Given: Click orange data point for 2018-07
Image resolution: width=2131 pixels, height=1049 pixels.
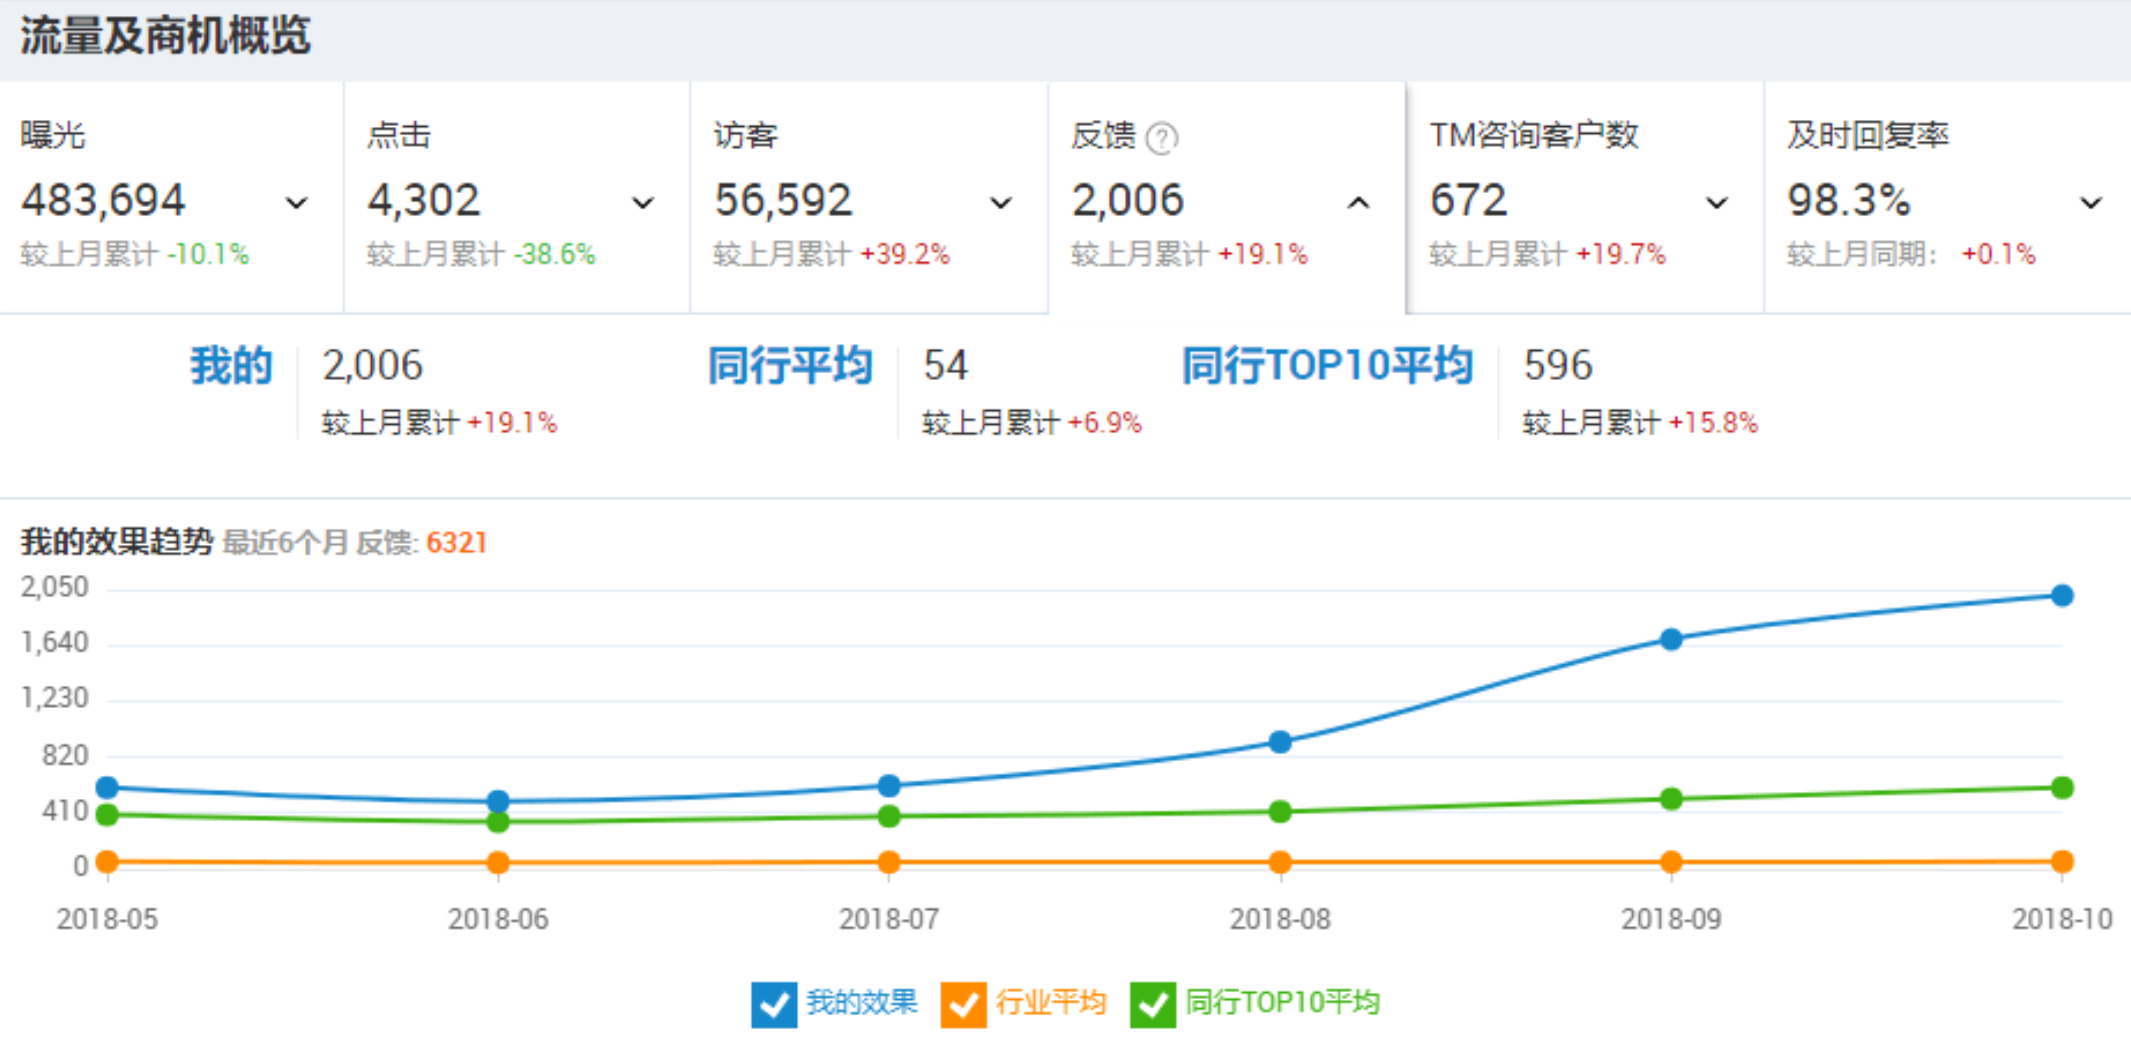Looking at the screenshot, I should (889, 862).
